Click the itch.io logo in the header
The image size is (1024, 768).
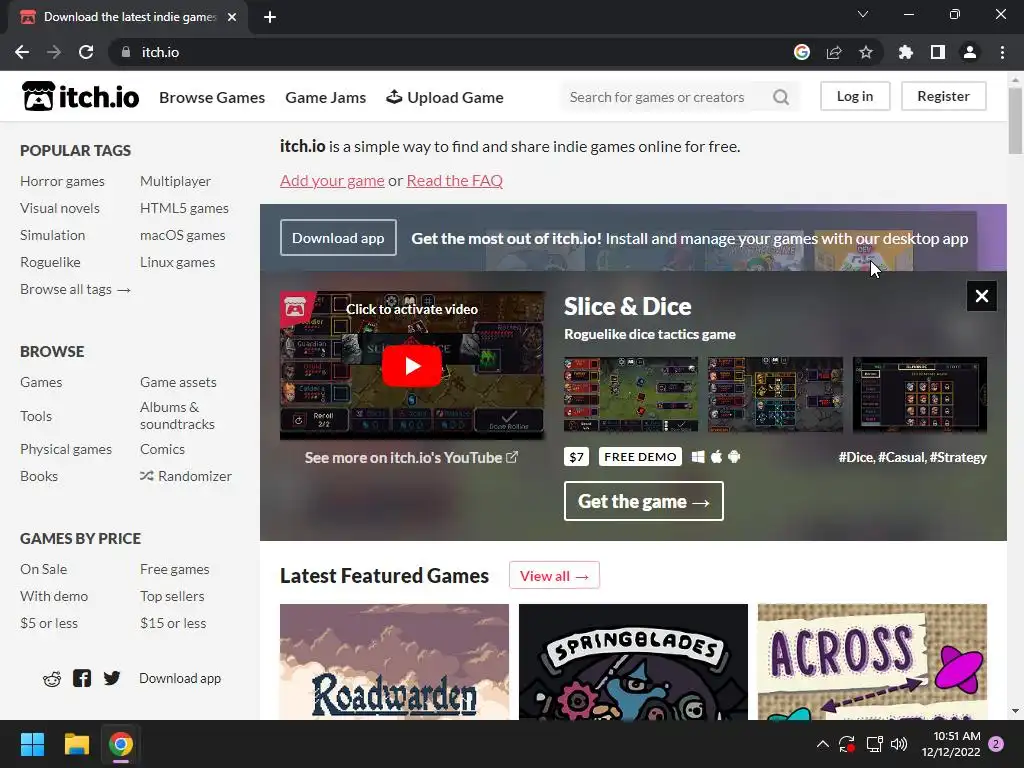[80, 97]
